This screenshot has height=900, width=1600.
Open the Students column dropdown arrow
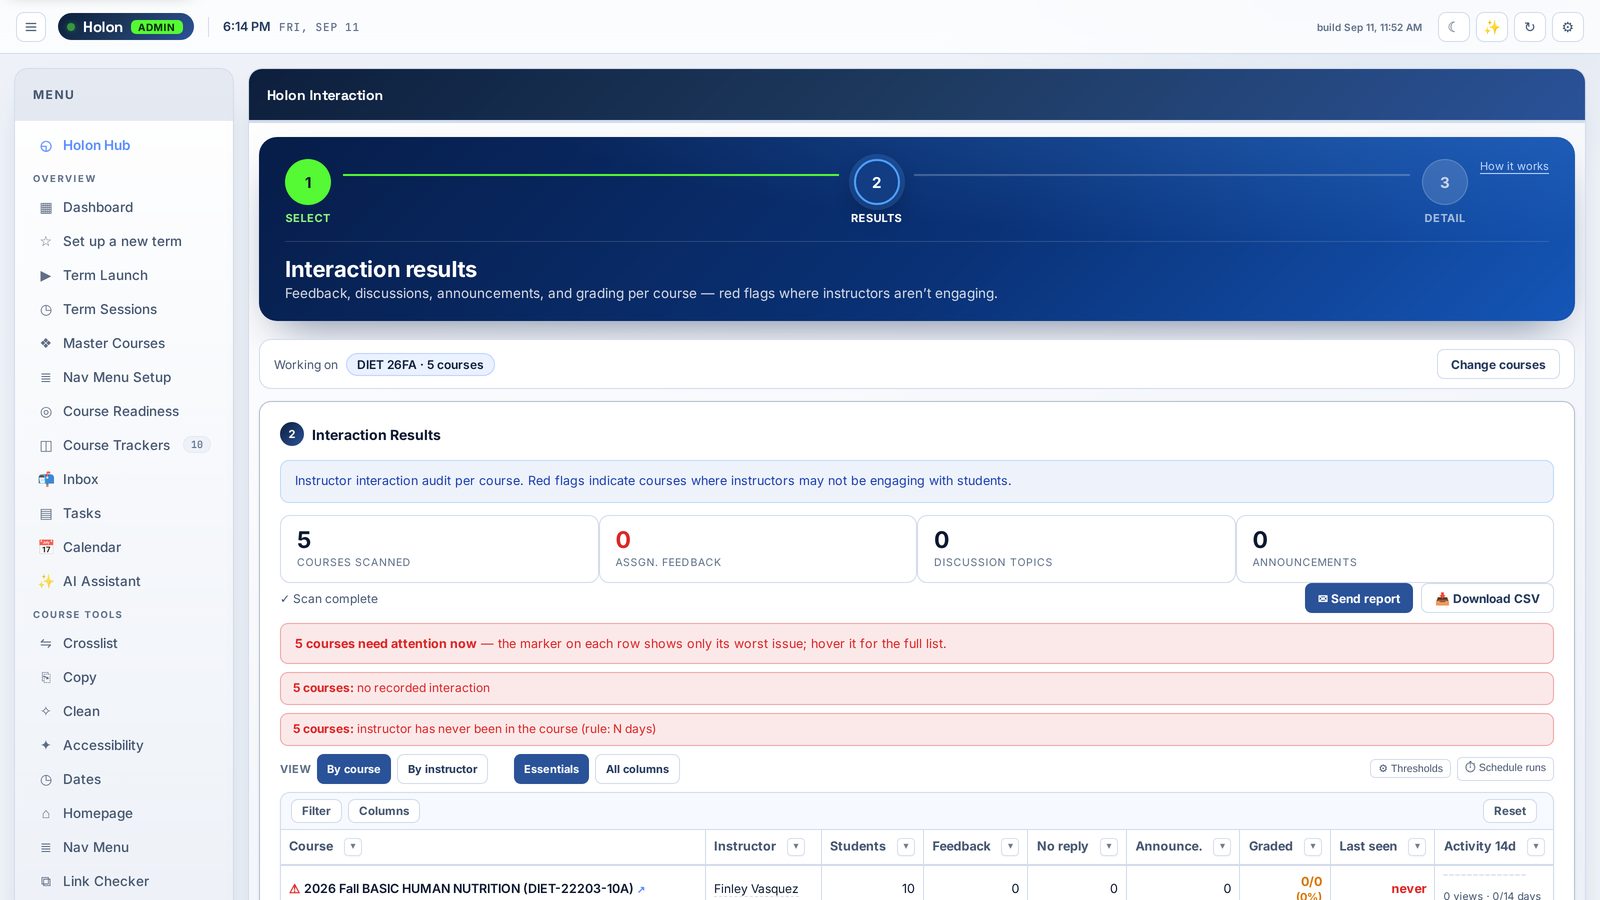(x=906, y=847)
